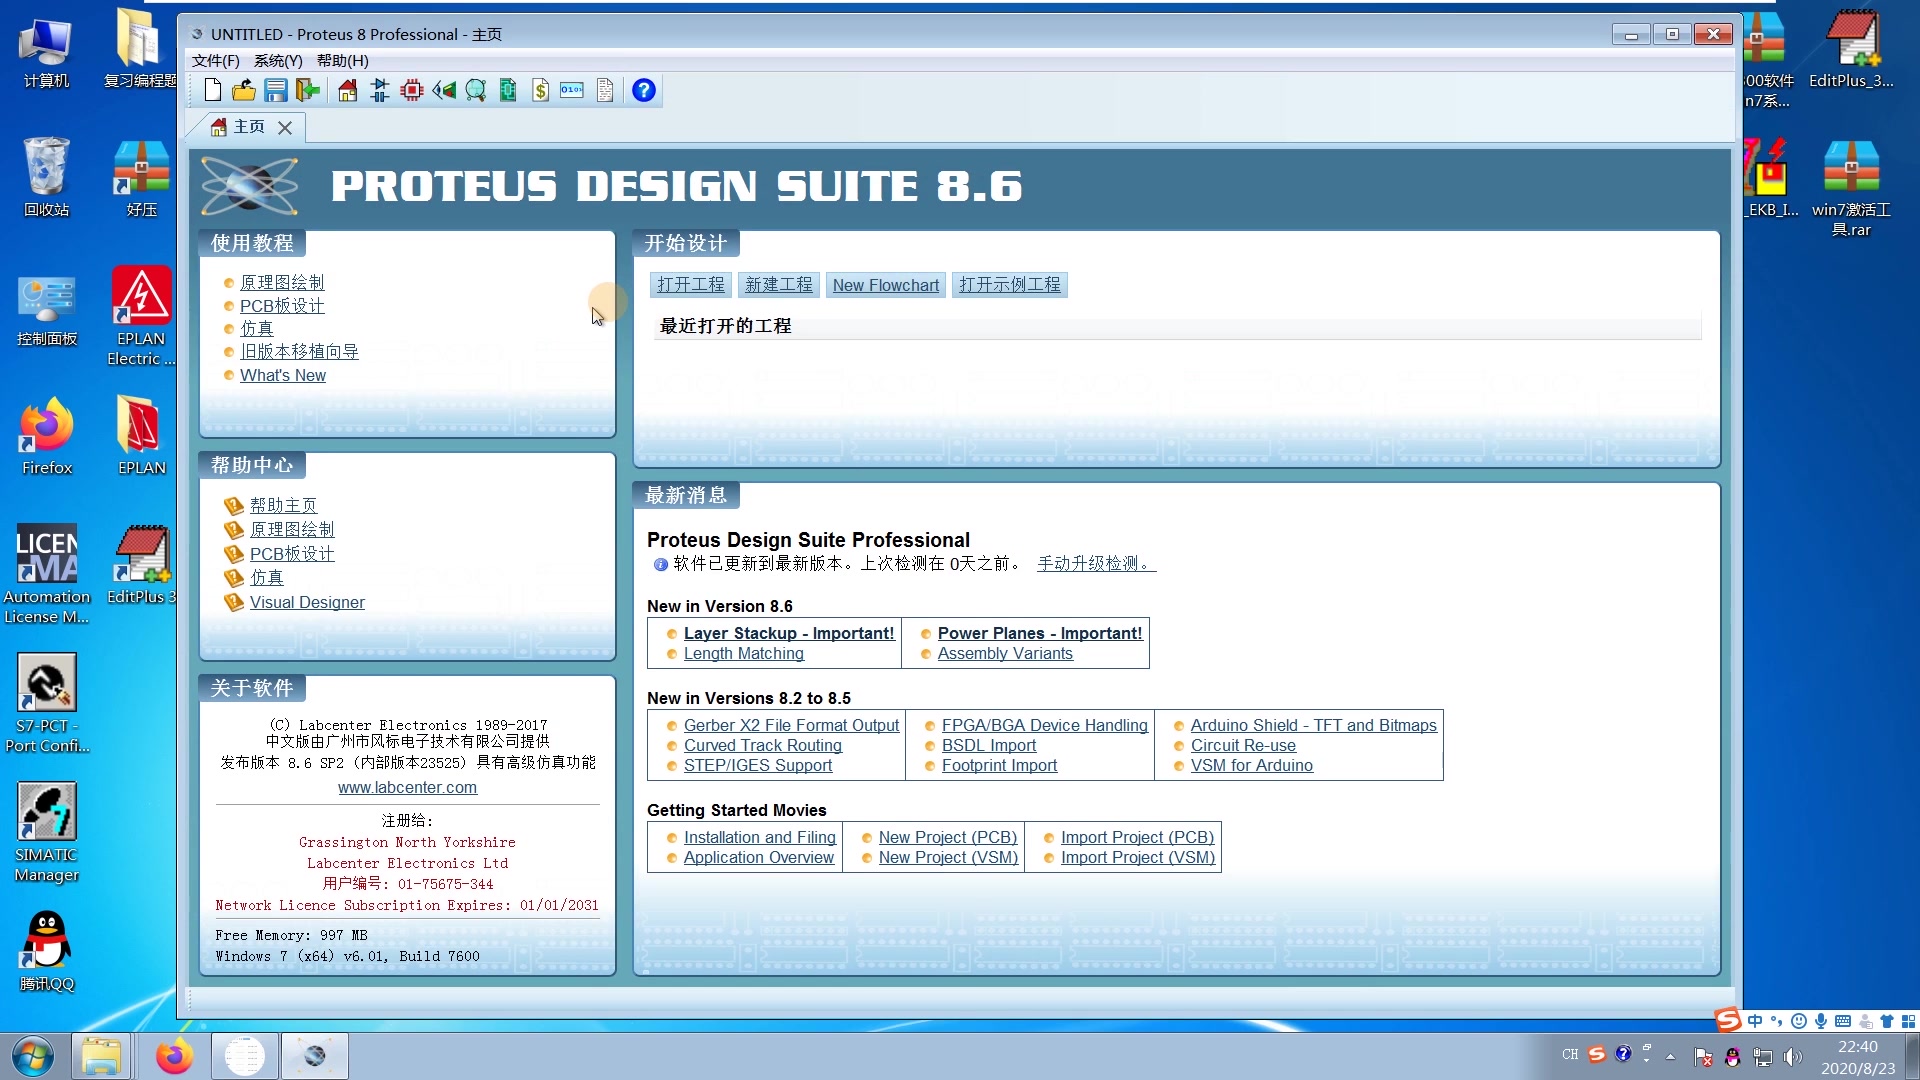The height and width of the screenshot is (1080, 1920).
Task: Open the Gerber X2 File Format Output link
Action: point(791,725)
